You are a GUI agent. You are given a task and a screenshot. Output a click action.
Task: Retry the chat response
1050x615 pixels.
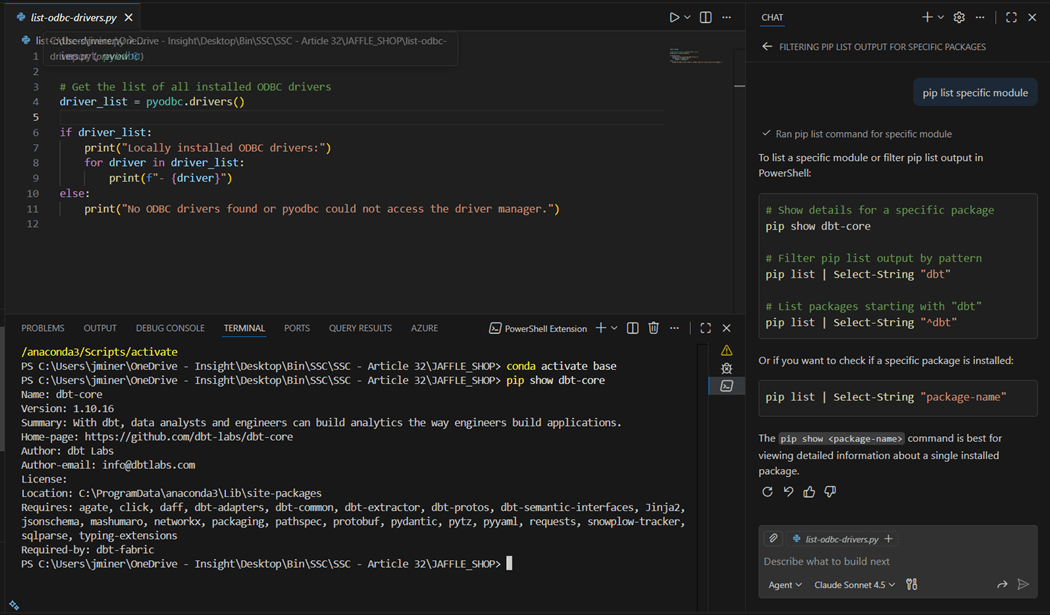tap(767, 491)
